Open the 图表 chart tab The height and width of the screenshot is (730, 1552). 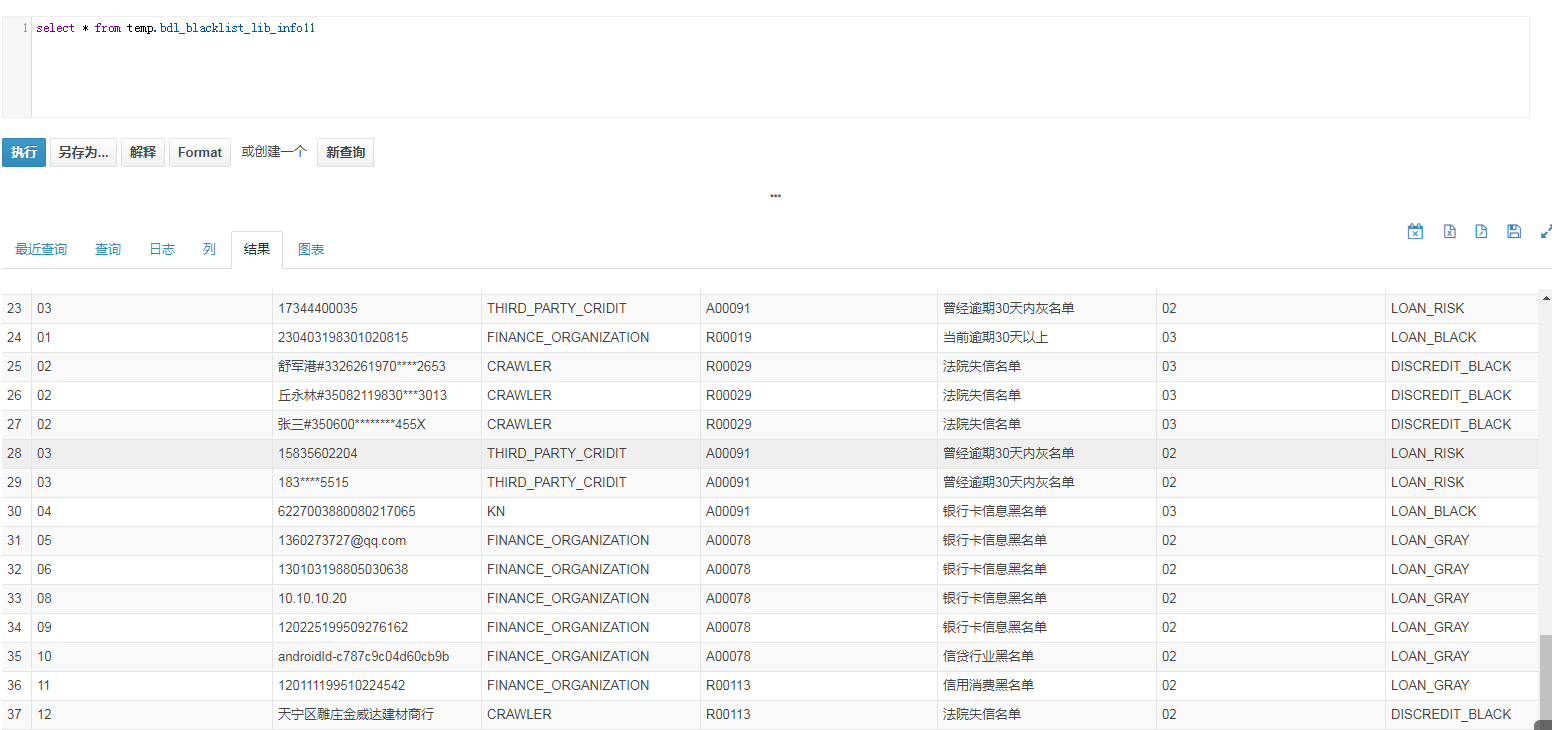click(311, 249)
